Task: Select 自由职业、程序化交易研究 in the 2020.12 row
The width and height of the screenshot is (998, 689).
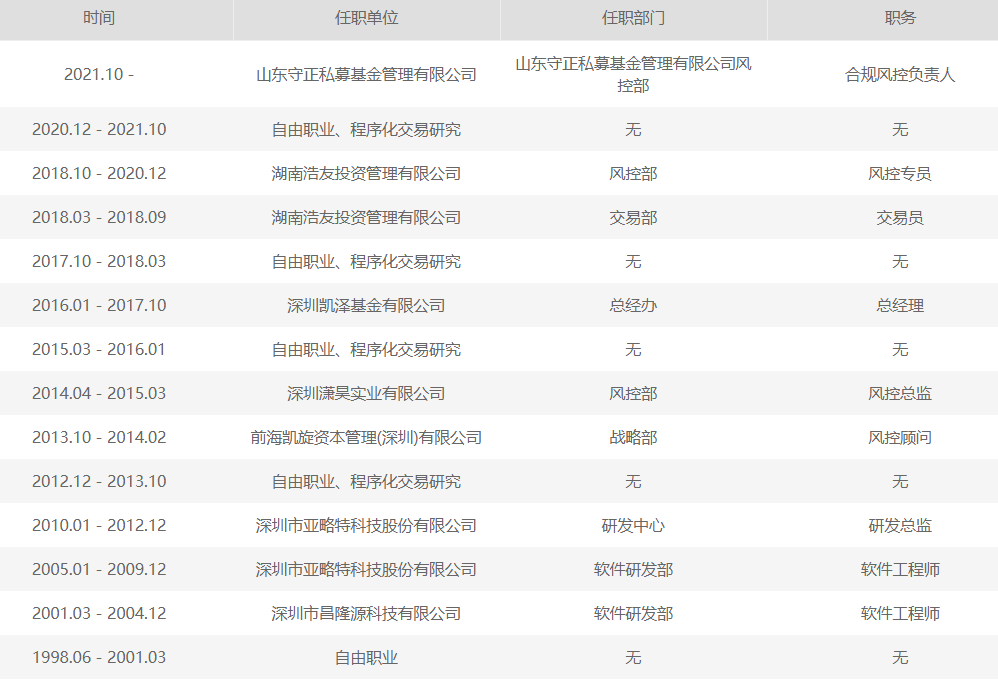Action: click(366, 129)
